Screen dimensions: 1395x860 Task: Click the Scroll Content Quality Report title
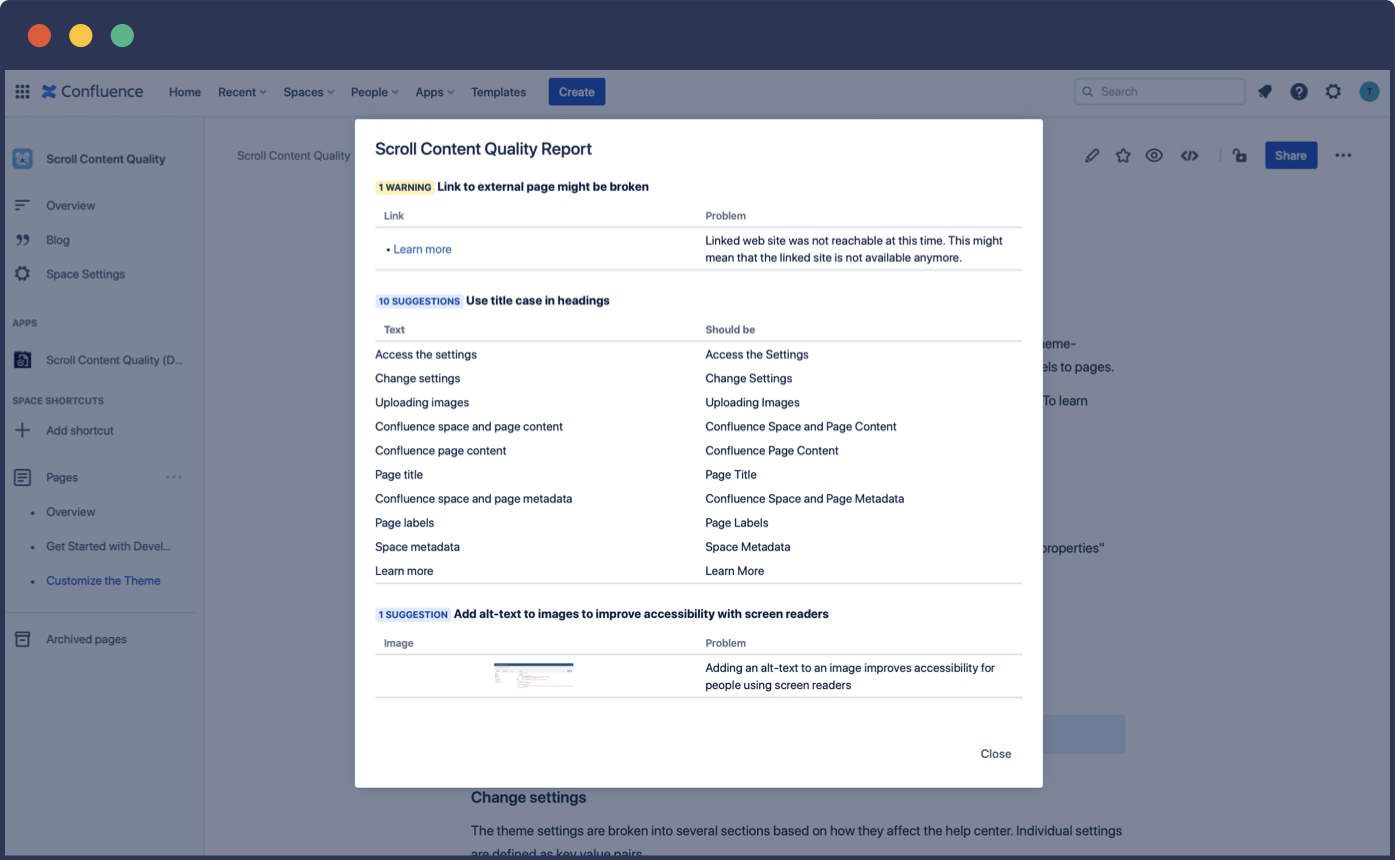click(x=483, y=149)
